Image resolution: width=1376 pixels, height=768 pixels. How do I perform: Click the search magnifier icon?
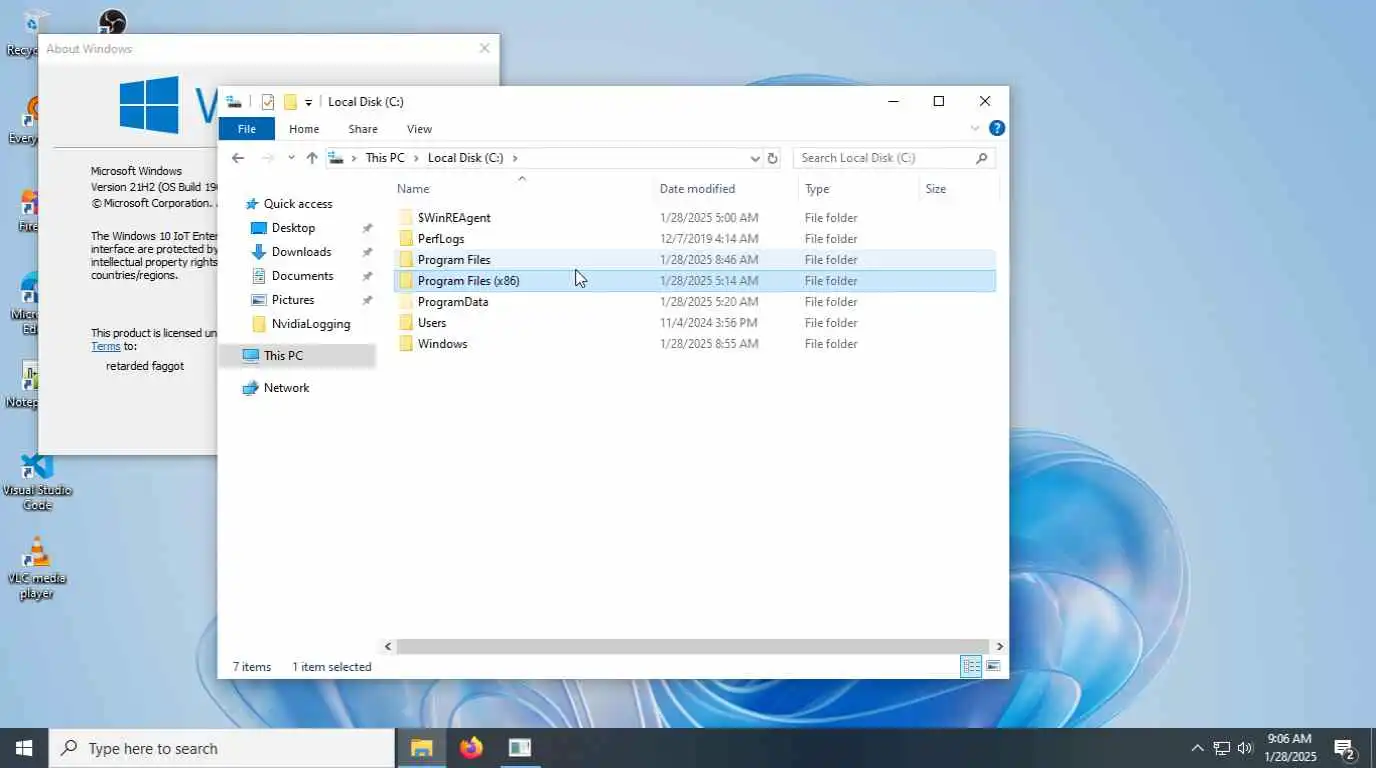[x=981, y=158]
